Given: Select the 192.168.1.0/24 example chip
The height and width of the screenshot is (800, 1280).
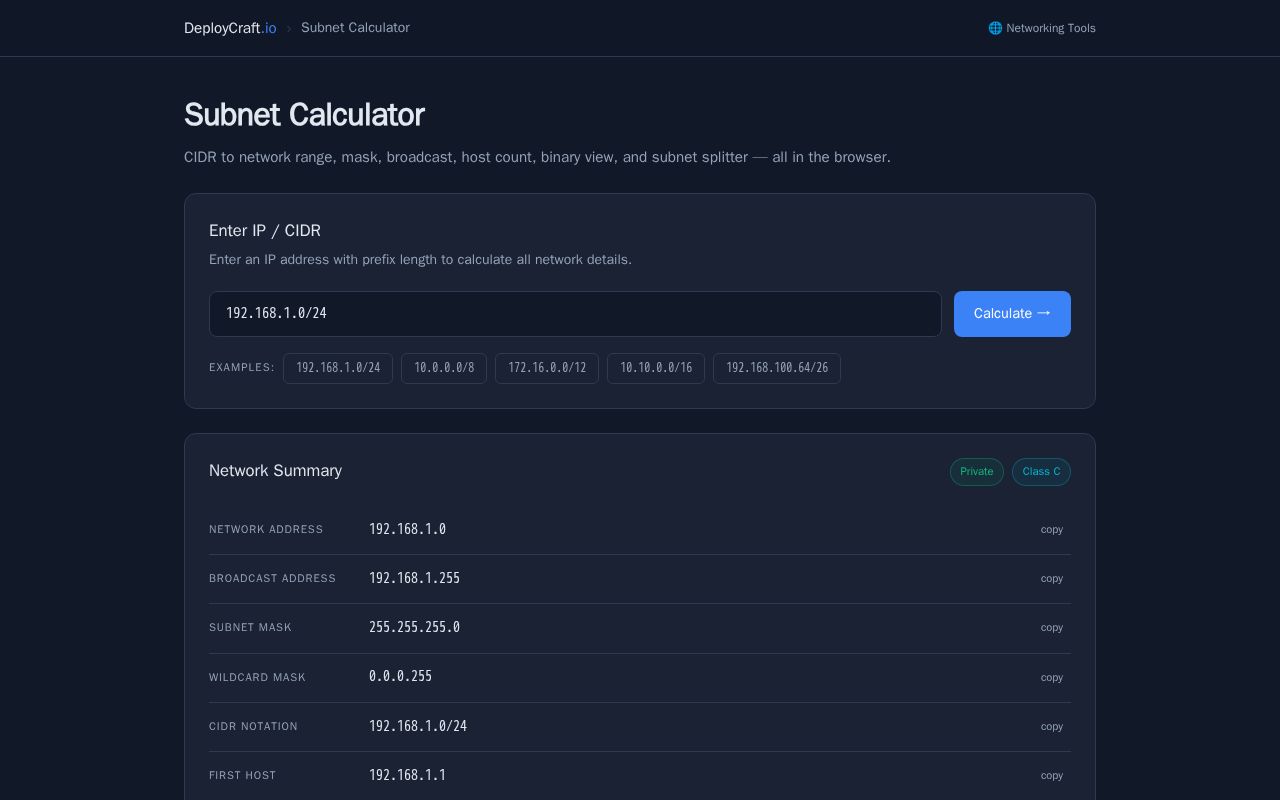Looking at the screenshot, I should (338, 368).
